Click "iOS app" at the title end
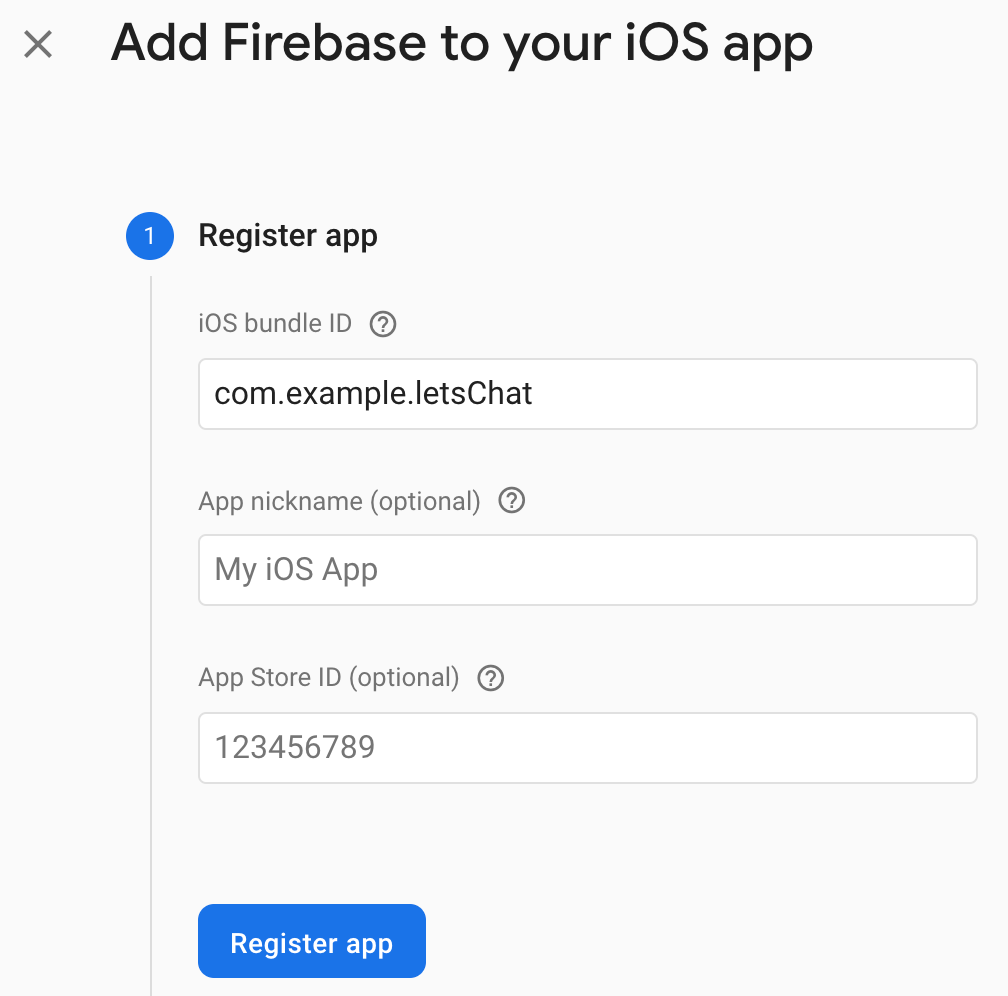The width and height of the screenshot is (1008, 996). pyautogui.click(x=718, y=45)
